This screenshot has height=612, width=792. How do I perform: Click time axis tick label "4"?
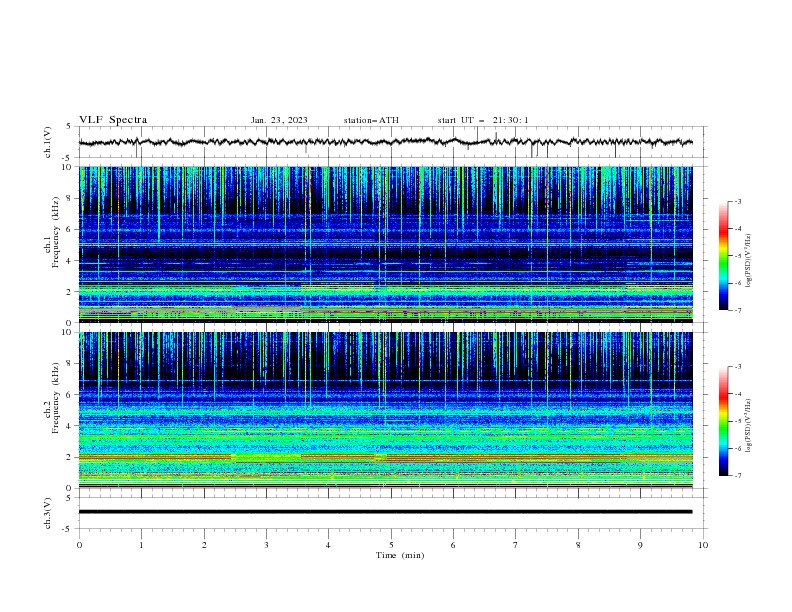pos(328,545)
